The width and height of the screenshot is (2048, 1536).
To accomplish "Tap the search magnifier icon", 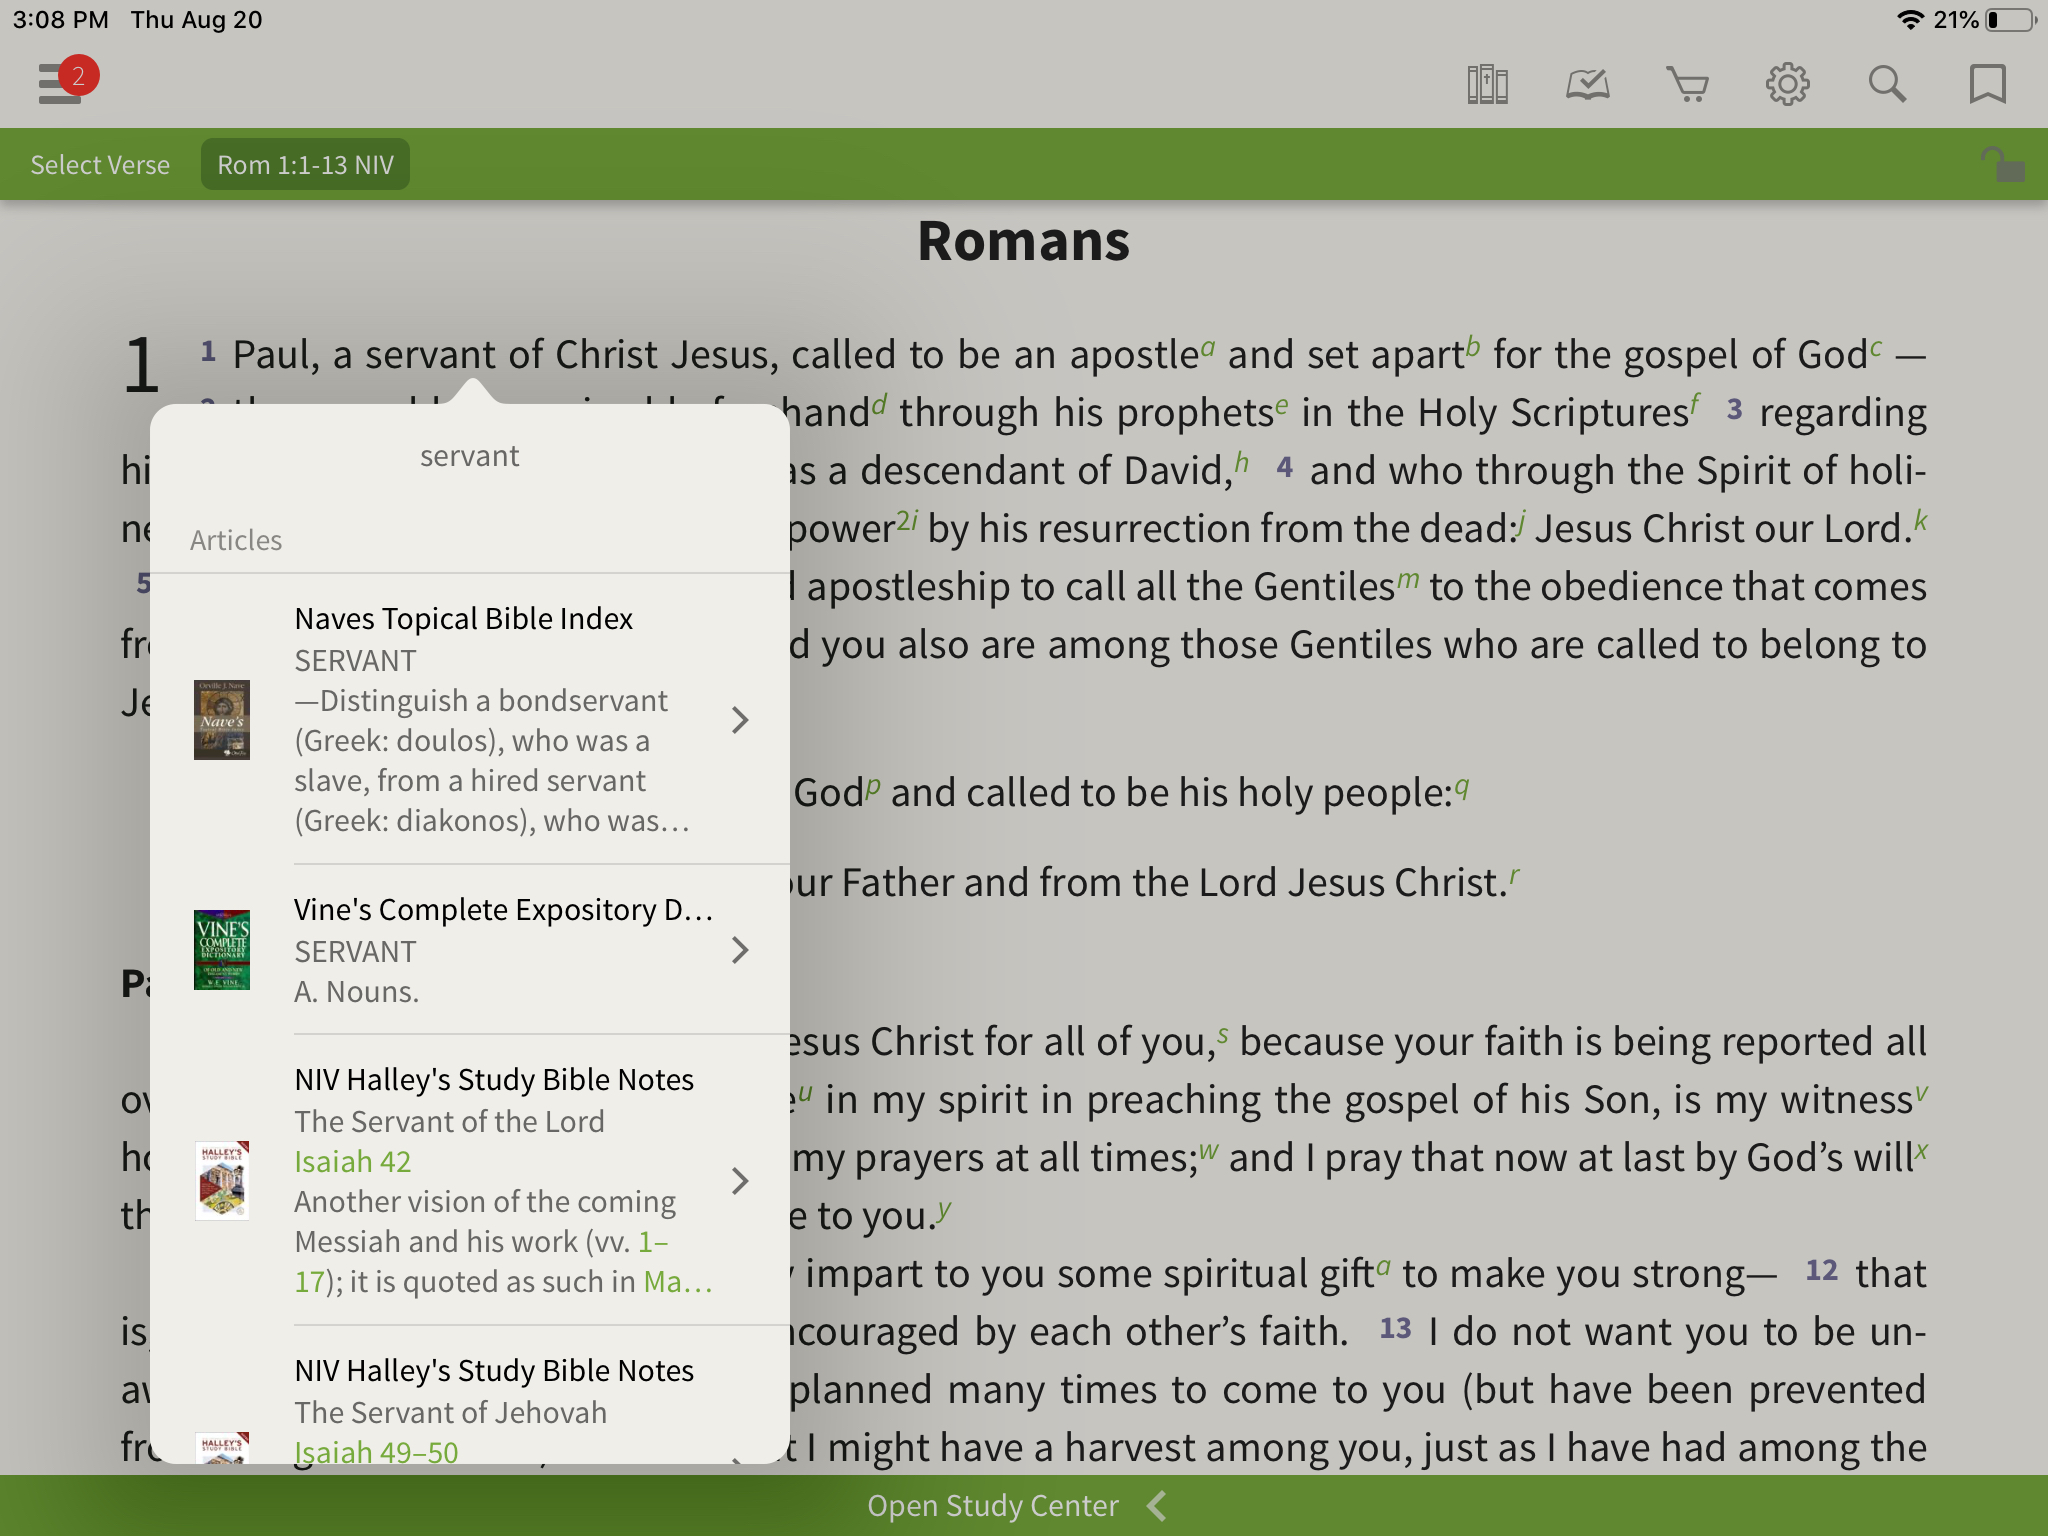I will tap(1887, 84).
